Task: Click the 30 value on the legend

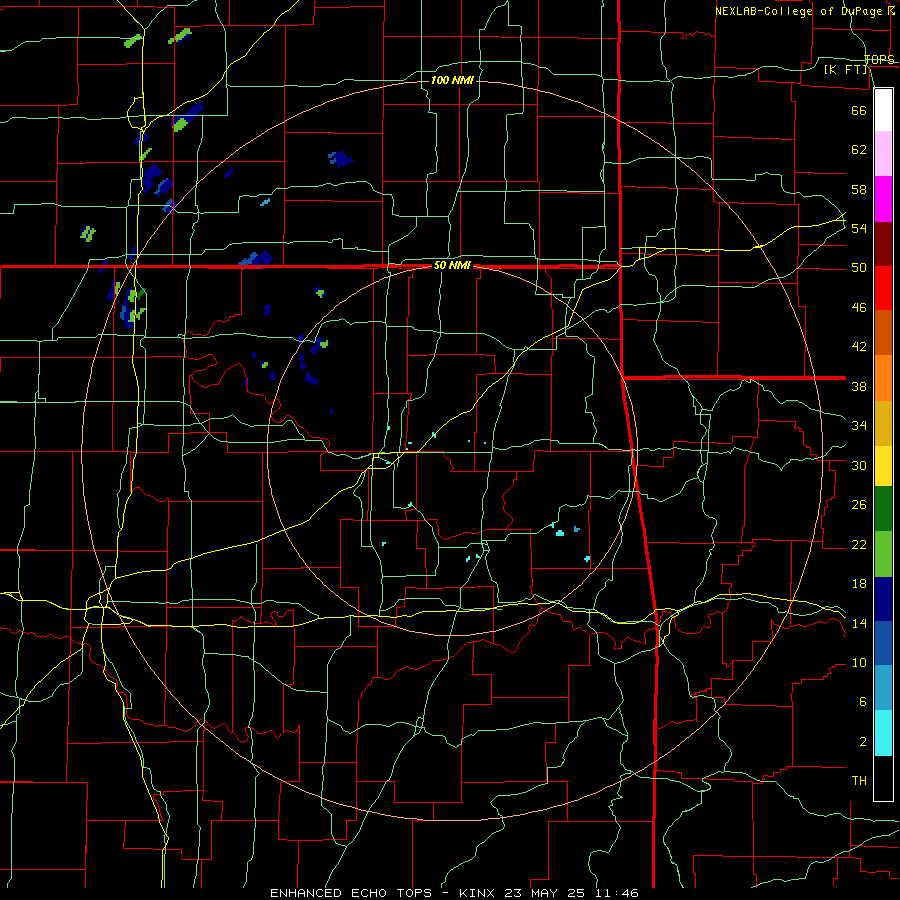Action: pos(859,465)
